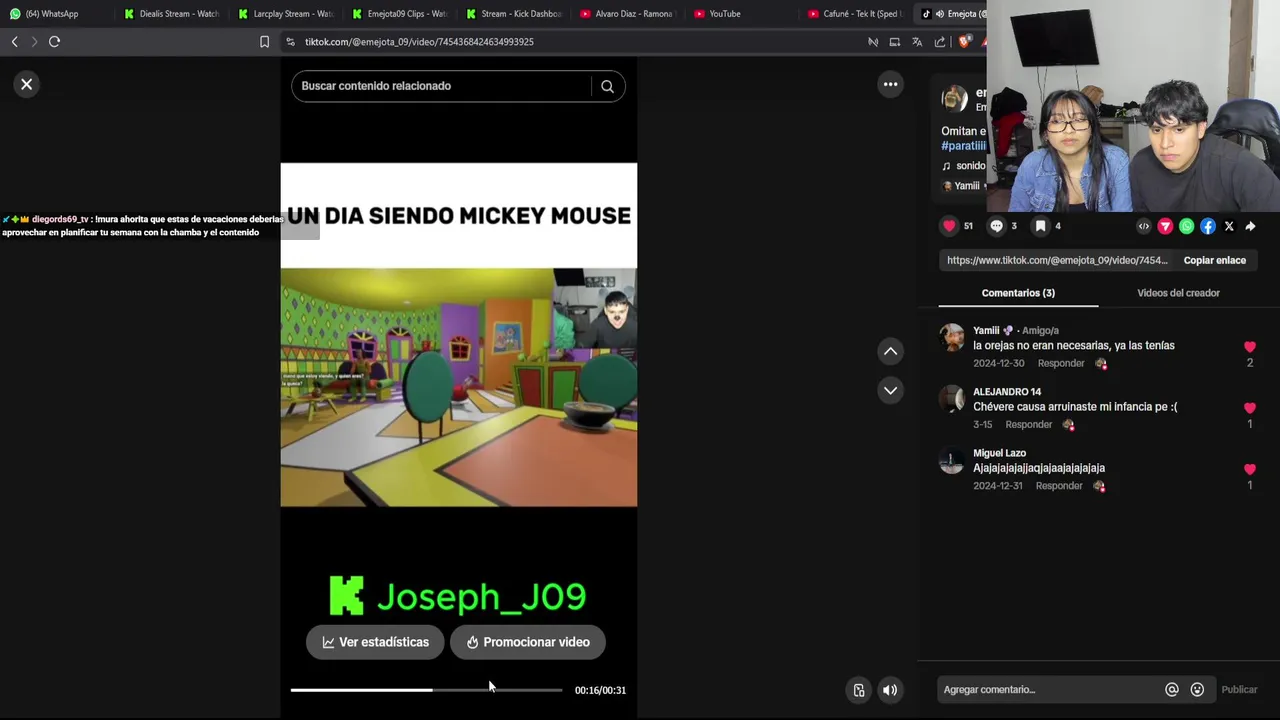Open ALEJANDRO 14's profile avatar
This screenshot has width=1280, height=720.
tap(952, 398)
